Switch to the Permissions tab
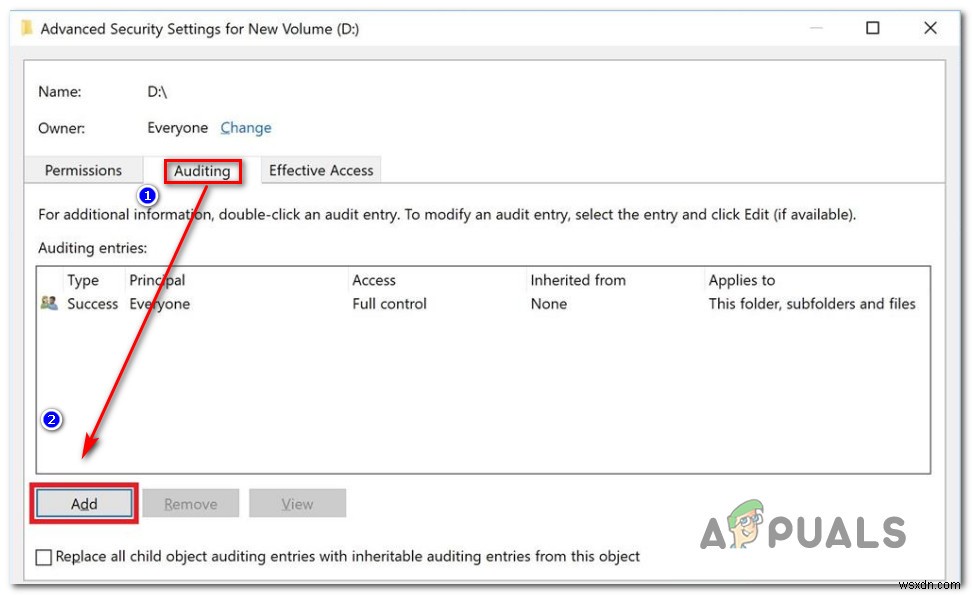972x595 pixels. pyautogui.click(x=83, y=169)
